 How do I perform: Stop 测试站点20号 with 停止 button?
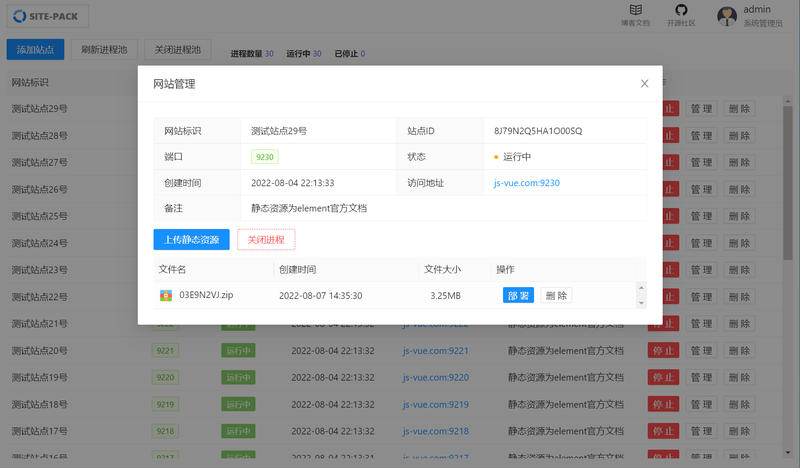point(663,351)
